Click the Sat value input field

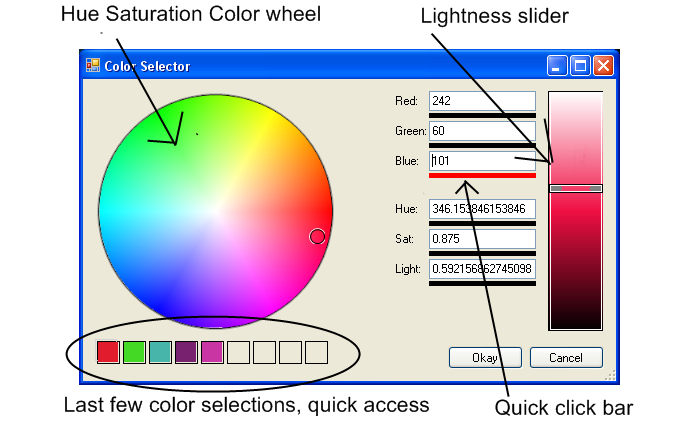(x=482, y=239)
